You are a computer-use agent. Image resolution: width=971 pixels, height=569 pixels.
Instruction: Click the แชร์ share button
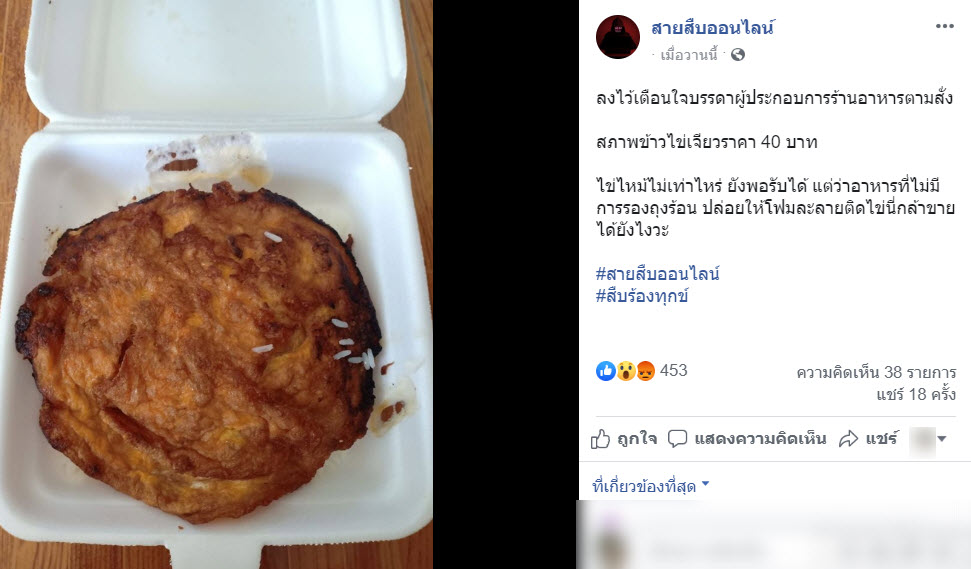pyautogui.click(x=868, y=439)
